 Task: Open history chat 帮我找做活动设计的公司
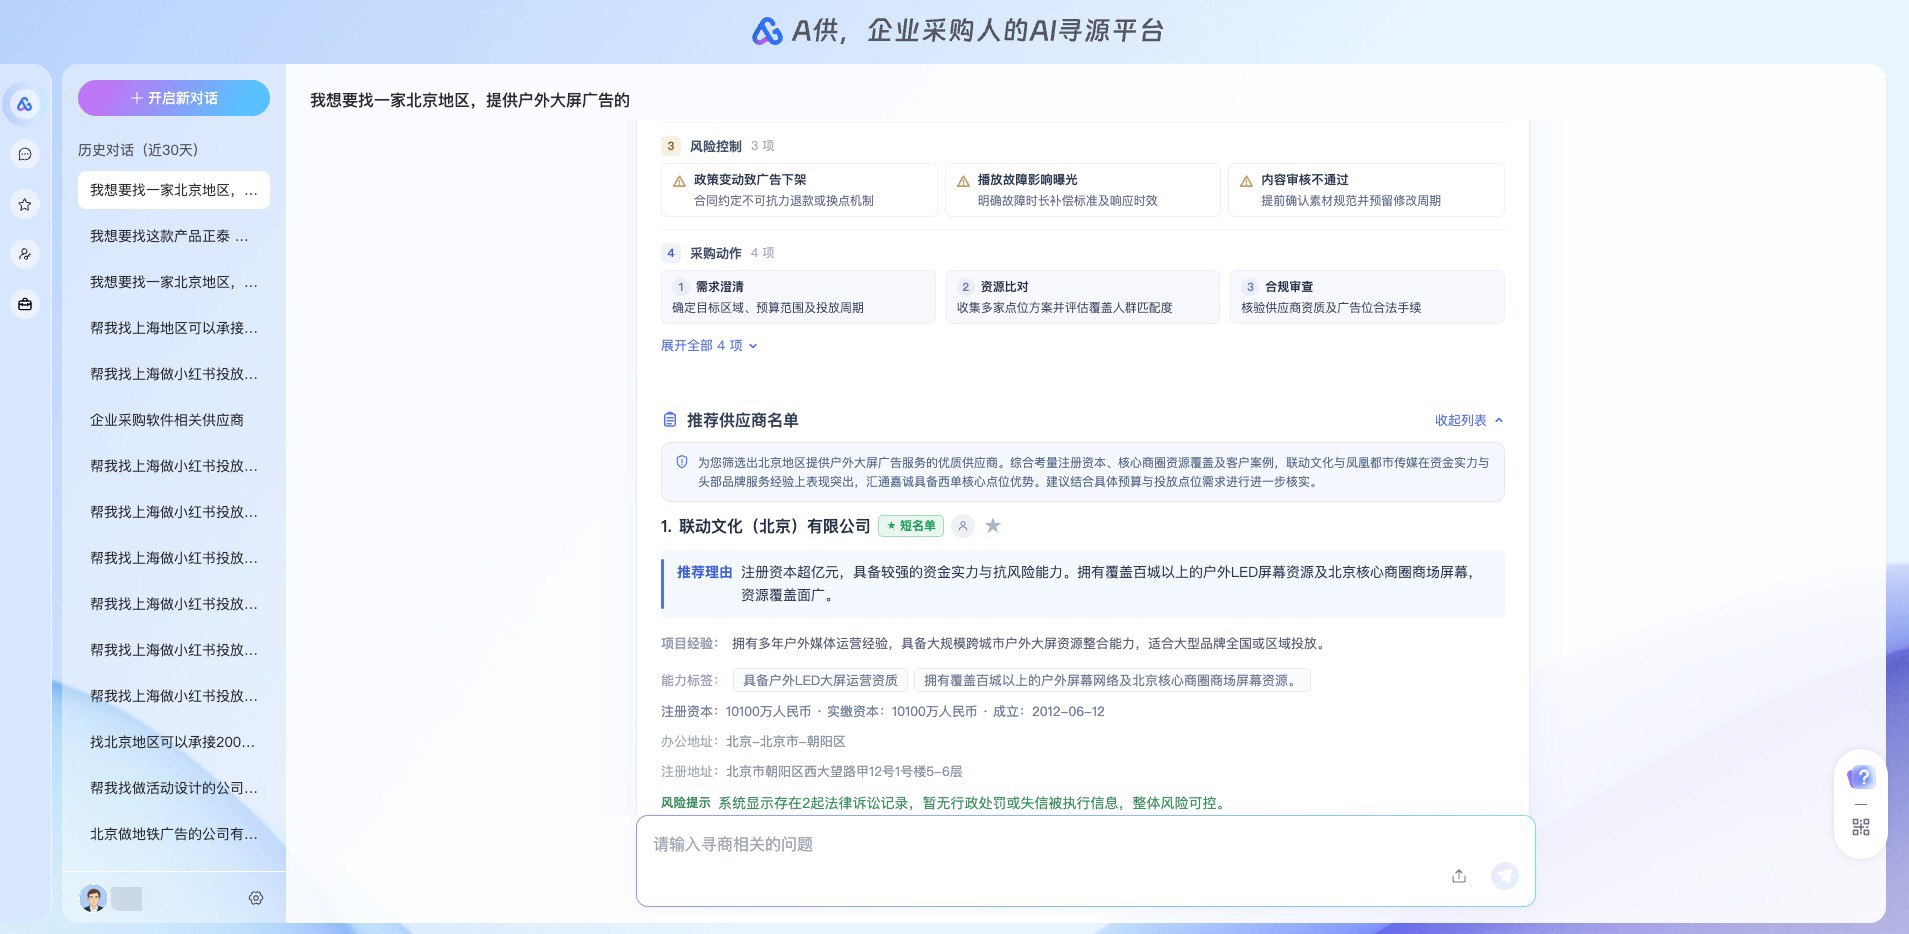pyautogui.click(x=174, y=788)
